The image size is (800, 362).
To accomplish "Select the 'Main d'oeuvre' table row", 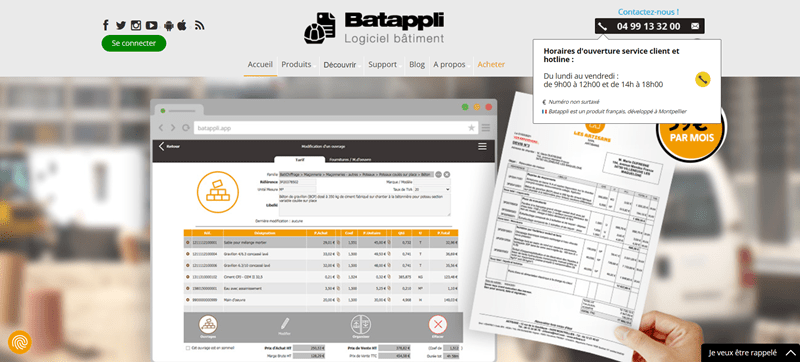I will [x=321, y=300].
